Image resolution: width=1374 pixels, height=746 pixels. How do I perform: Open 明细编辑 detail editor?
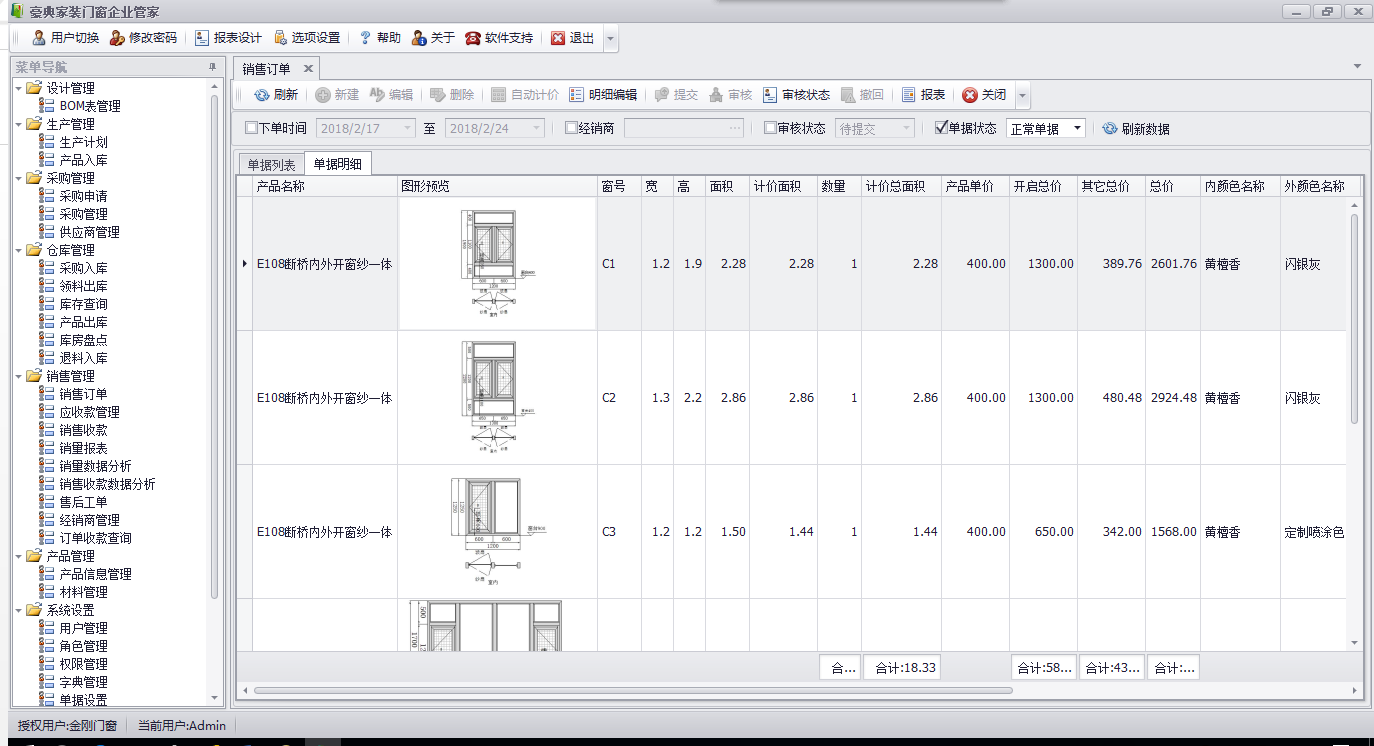[577, 95]
